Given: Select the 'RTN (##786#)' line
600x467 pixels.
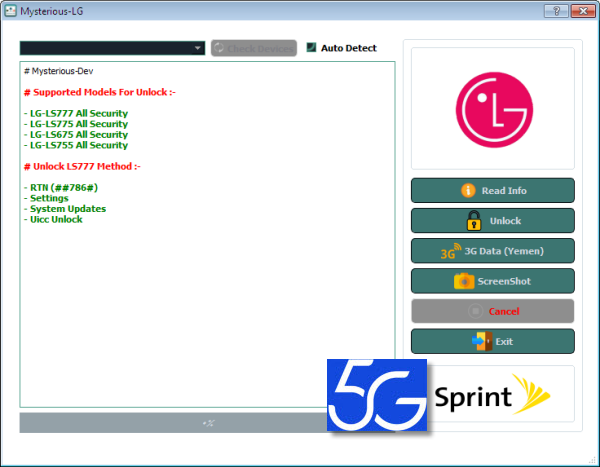Looking at the screenshot, I should [61, 188].
